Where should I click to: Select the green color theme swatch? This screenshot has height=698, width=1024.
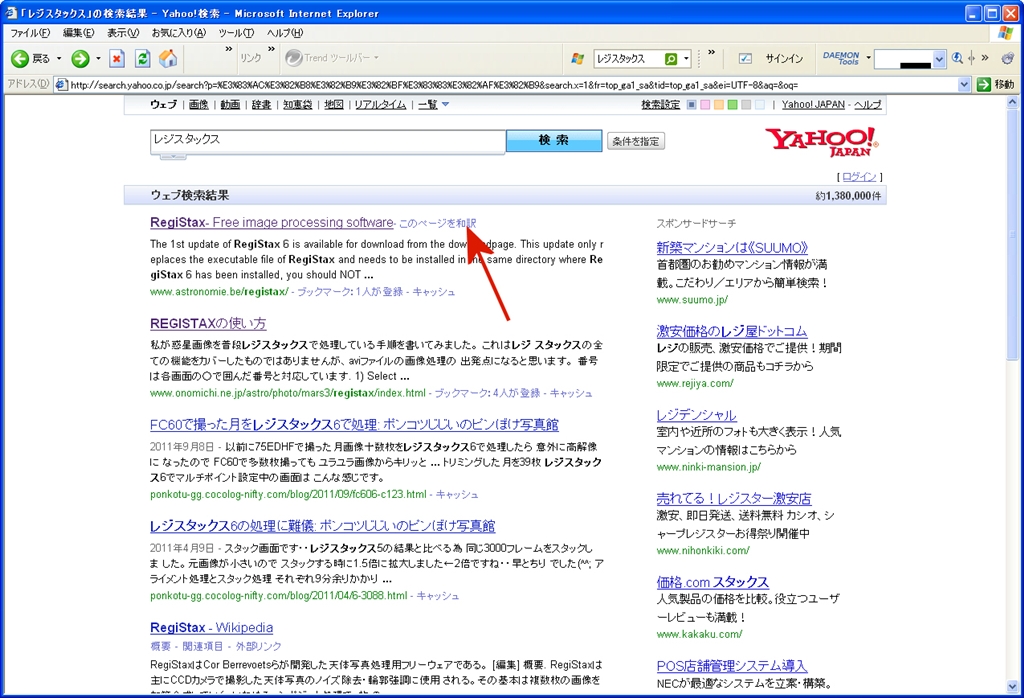click(x=733, y=105)
